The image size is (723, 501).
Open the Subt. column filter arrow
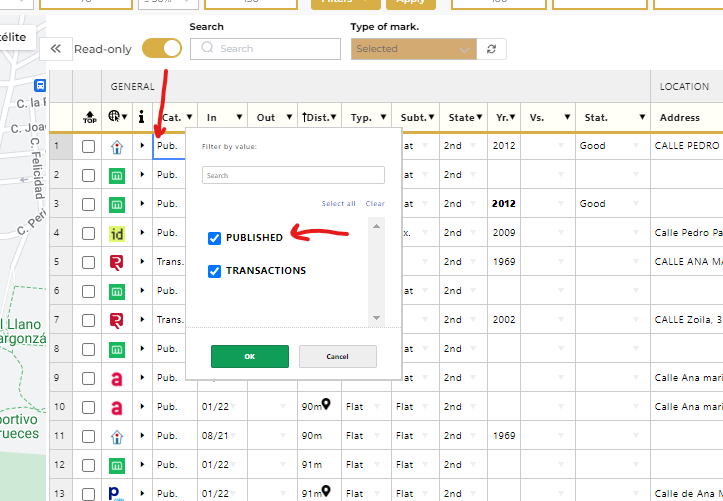431,117
